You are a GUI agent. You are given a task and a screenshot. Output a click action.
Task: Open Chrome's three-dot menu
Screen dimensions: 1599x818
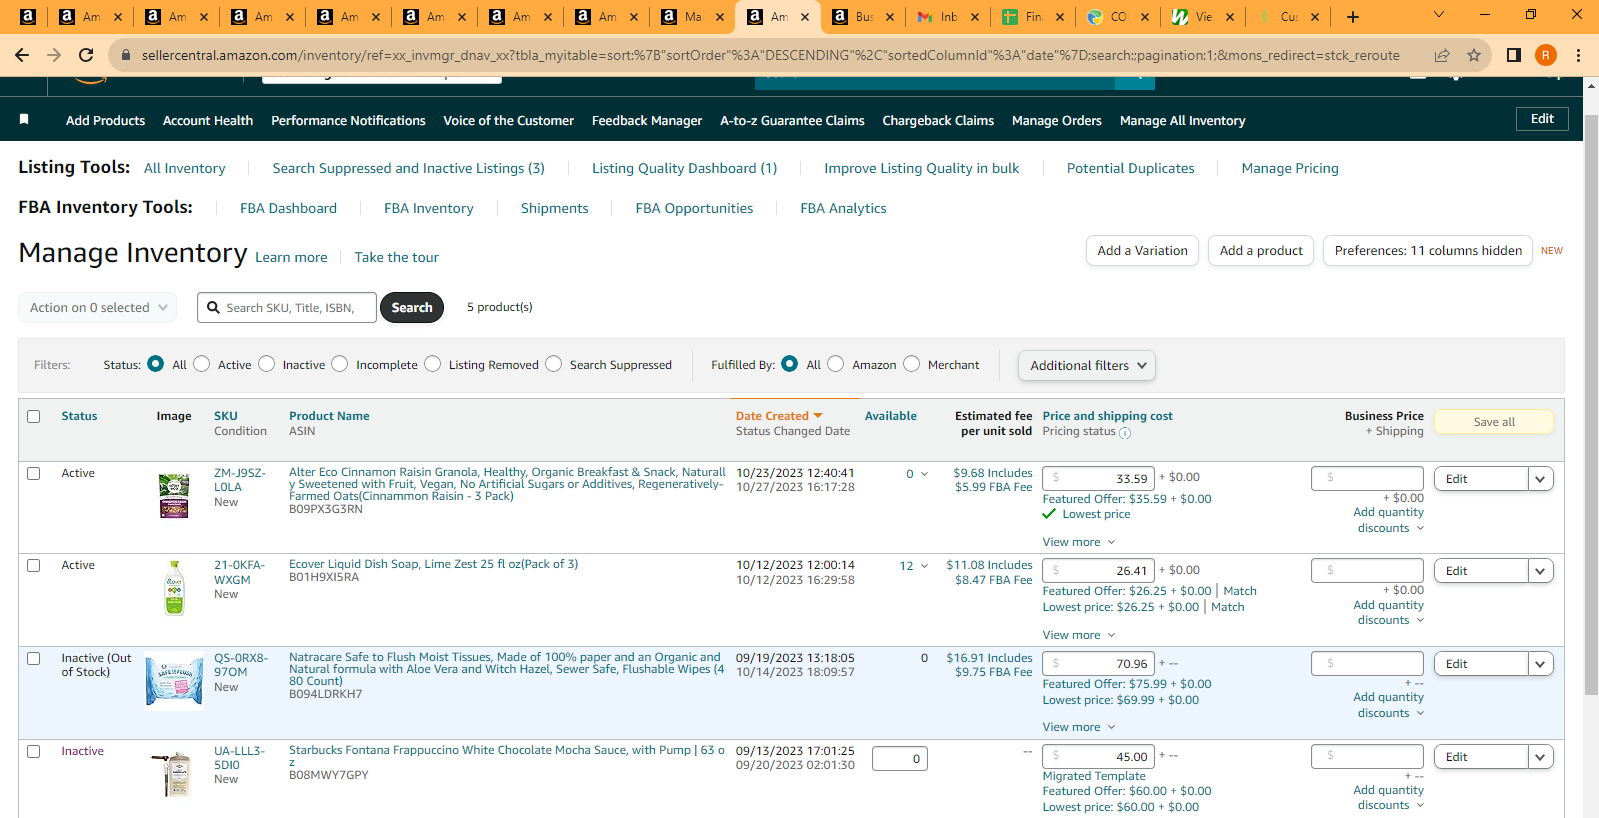tap(1578, 55)
